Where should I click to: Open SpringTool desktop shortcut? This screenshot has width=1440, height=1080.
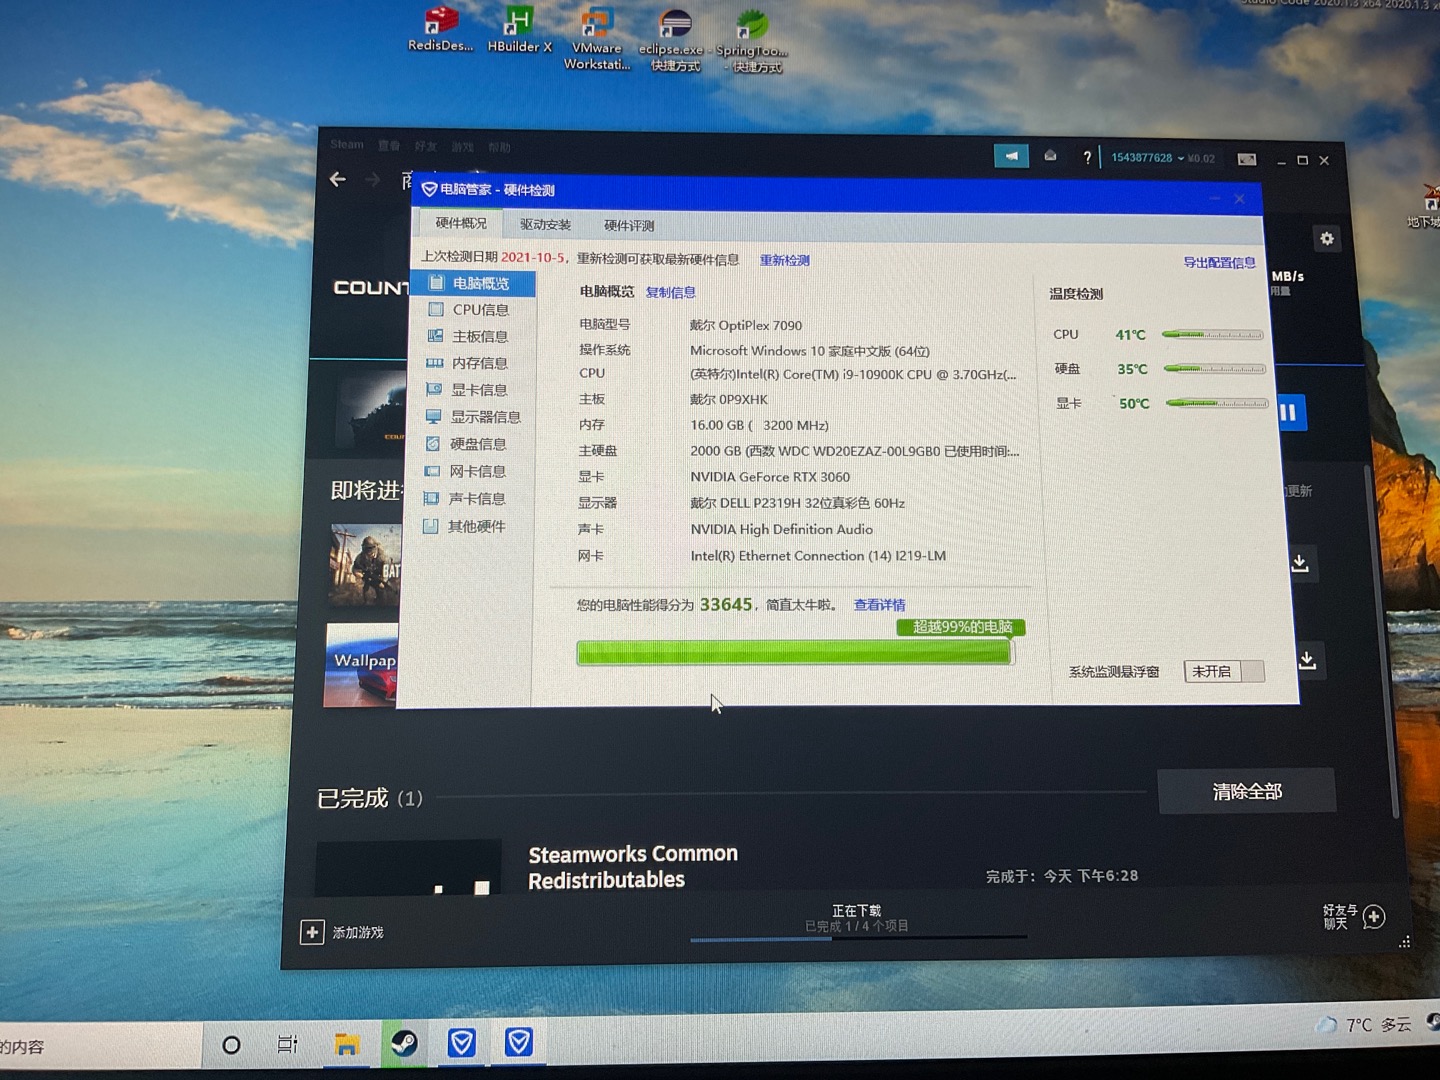[x=752, y=41]
